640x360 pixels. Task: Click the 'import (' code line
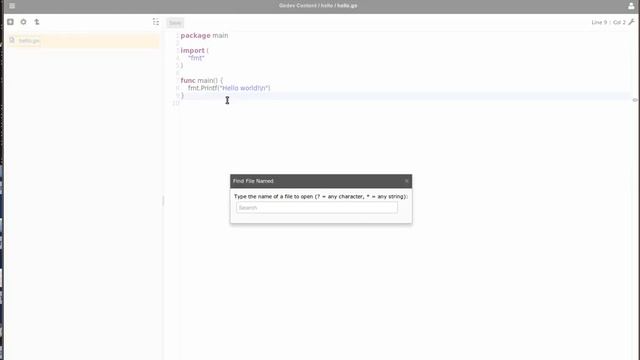point(195,51)
